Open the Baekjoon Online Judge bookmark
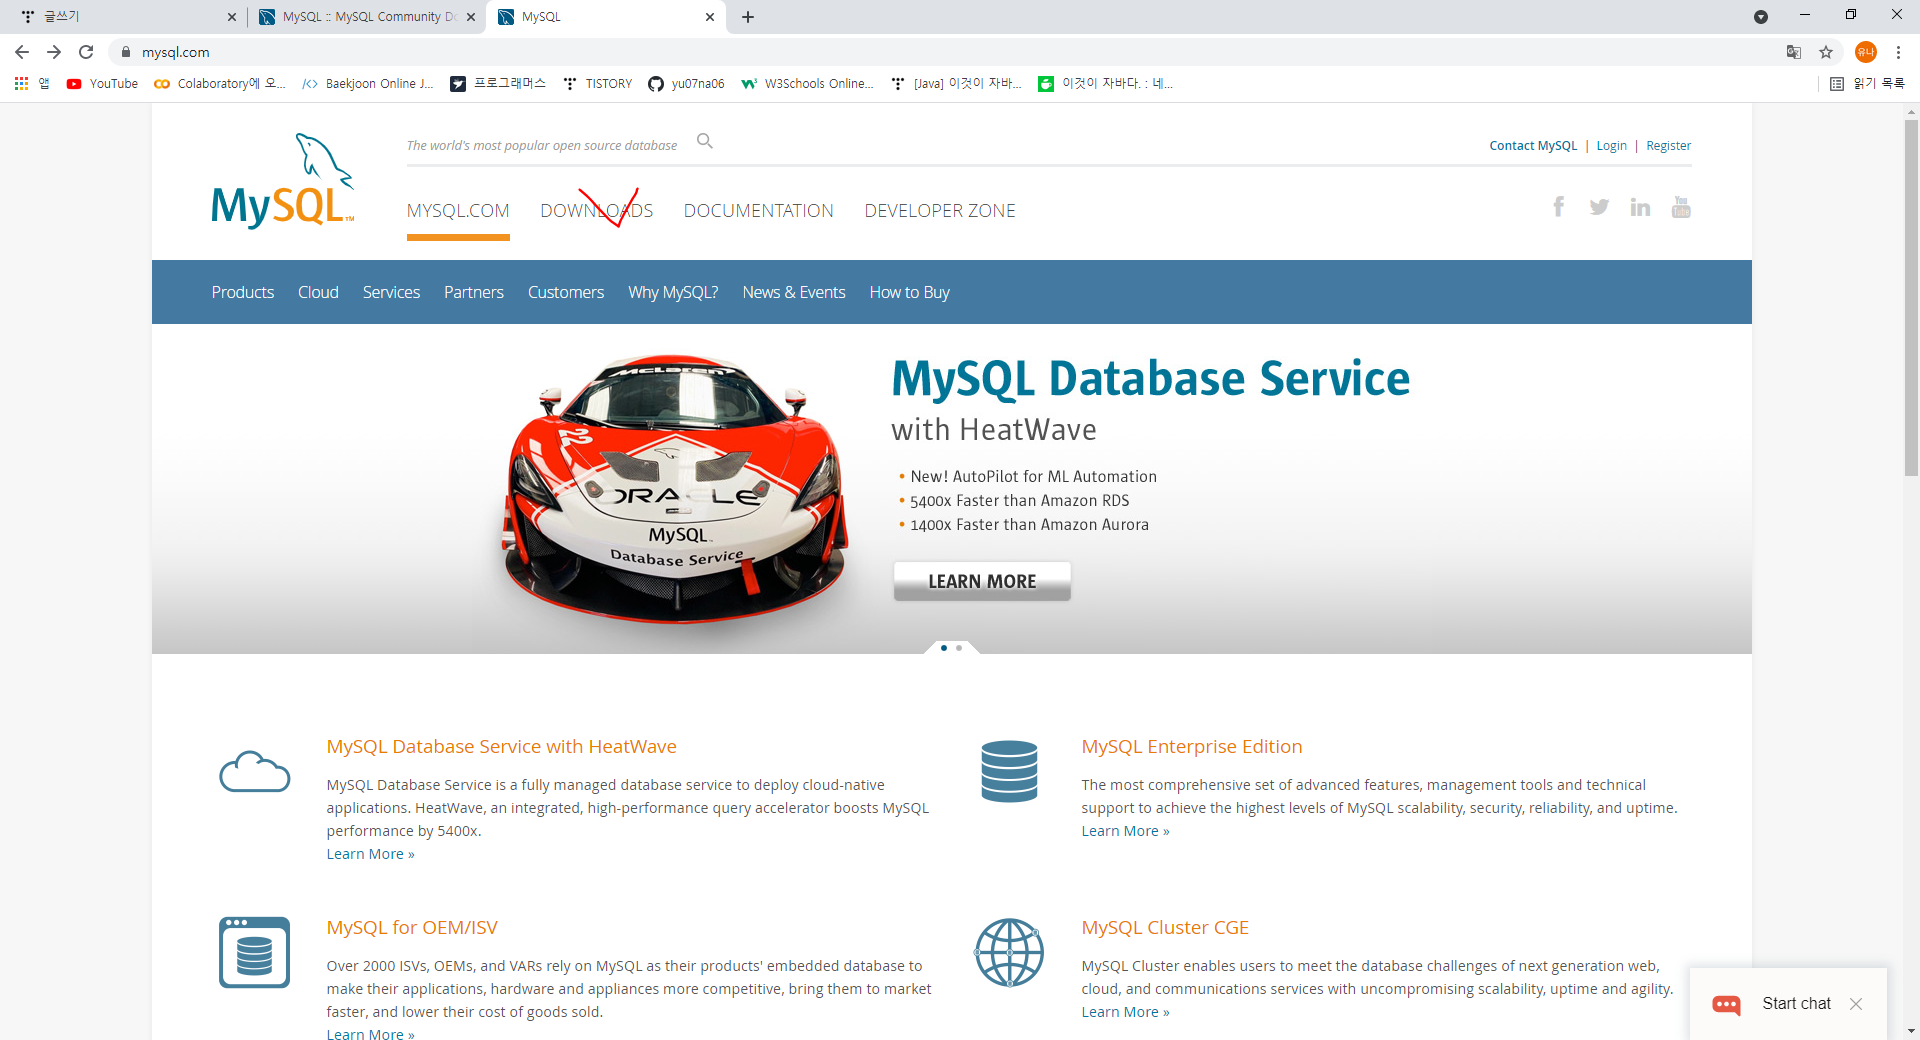The height and width of the screenshot is (1040, 1920). [368, 84]
